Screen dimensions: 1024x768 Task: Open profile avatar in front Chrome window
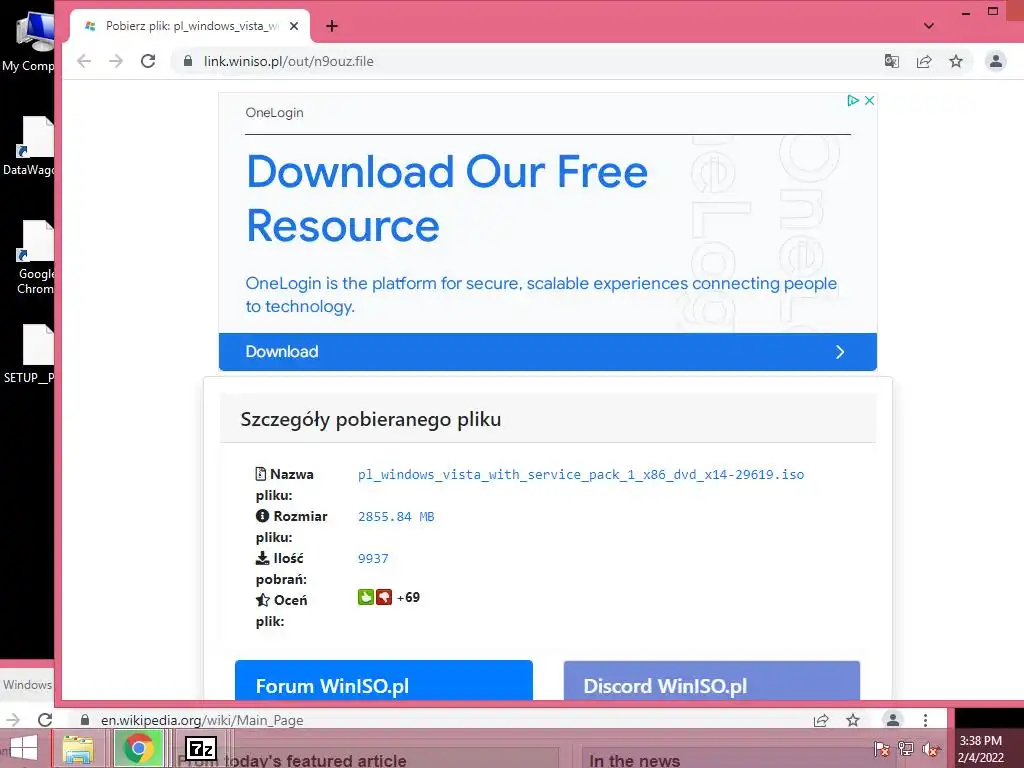pos(995,61)
